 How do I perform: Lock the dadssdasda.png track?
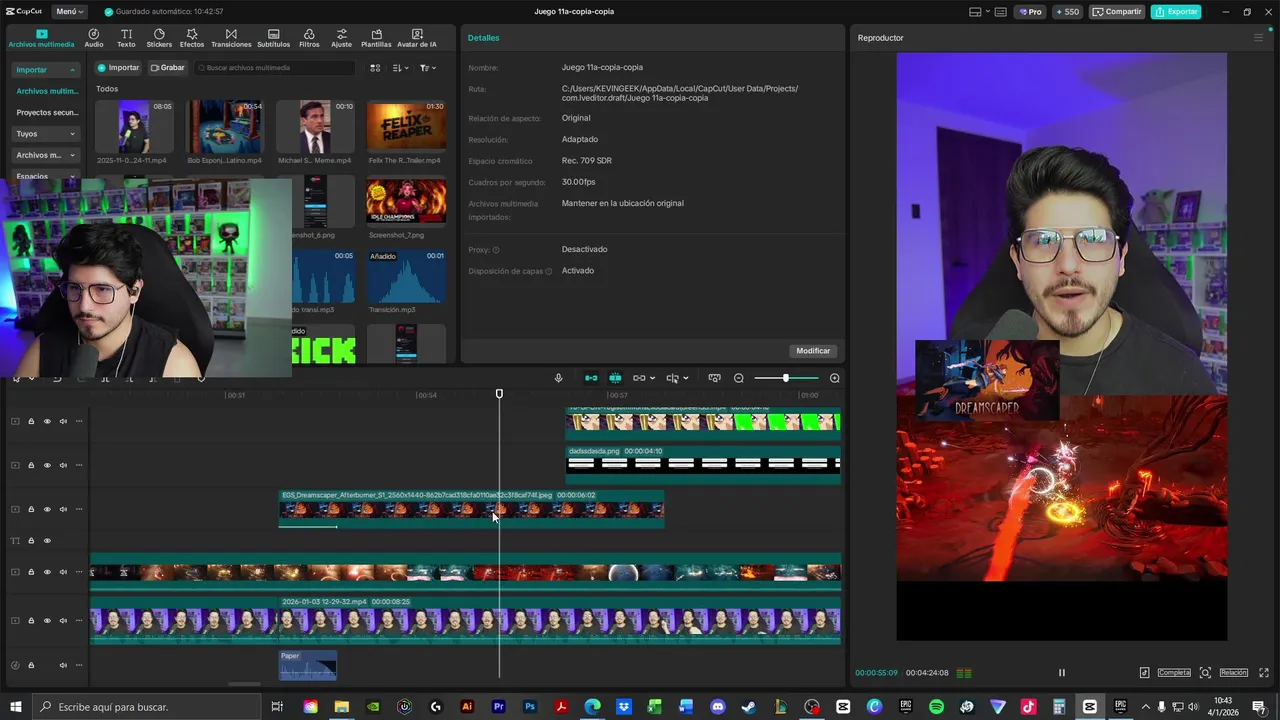[x=31, y=465]
